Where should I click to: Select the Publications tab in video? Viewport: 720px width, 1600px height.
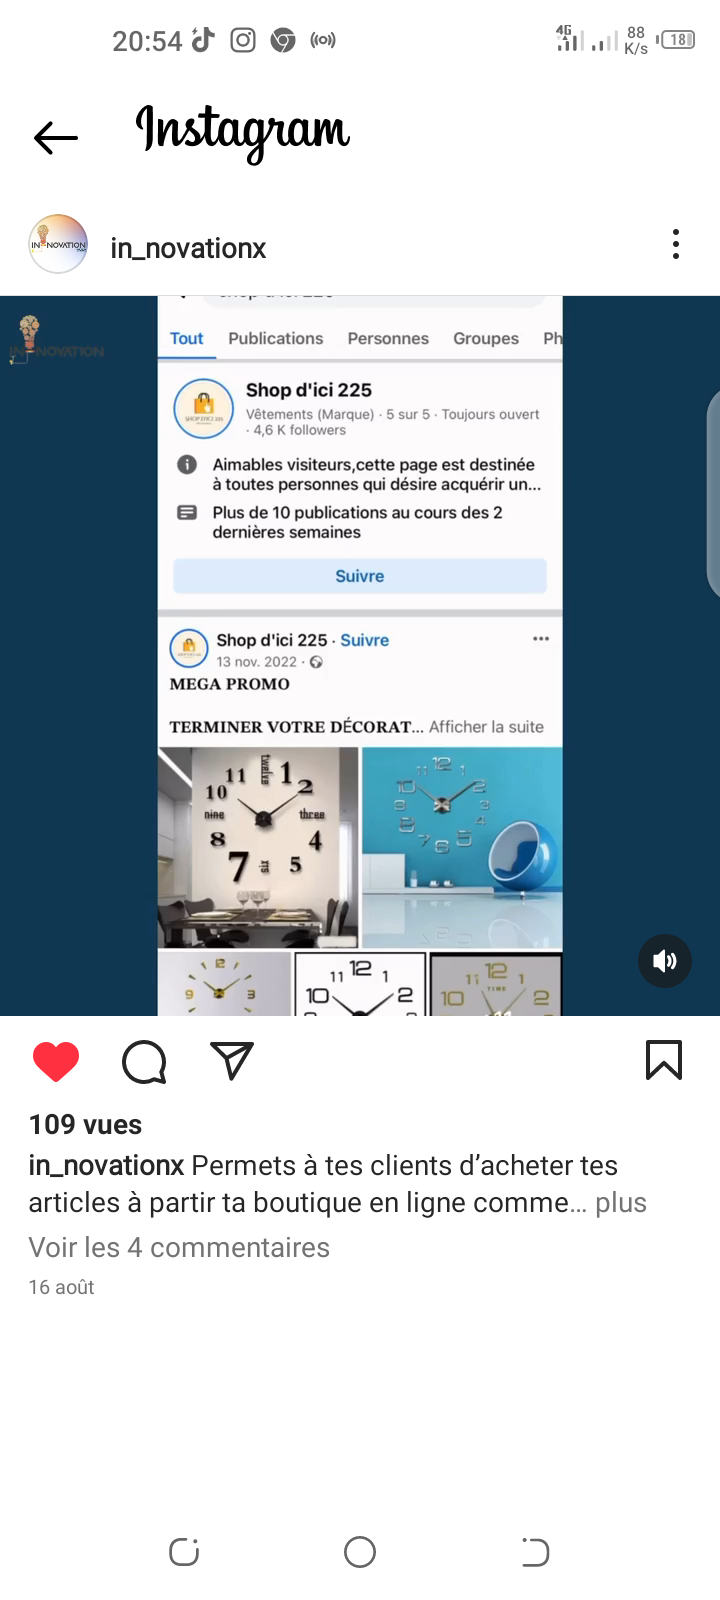point(276,338)
